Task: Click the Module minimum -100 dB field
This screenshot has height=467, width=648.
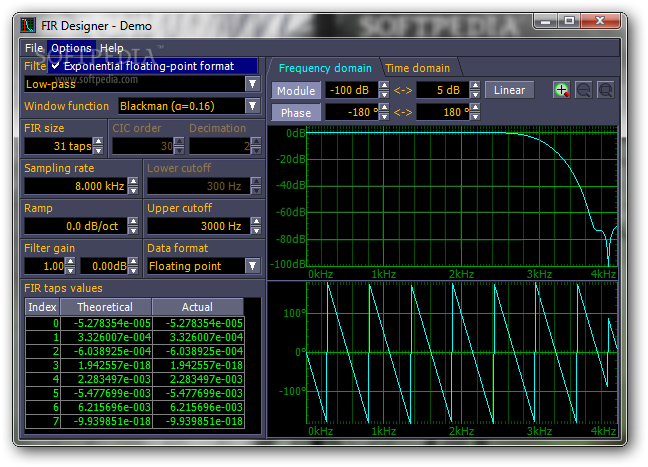Action: (x=352, y=90)
